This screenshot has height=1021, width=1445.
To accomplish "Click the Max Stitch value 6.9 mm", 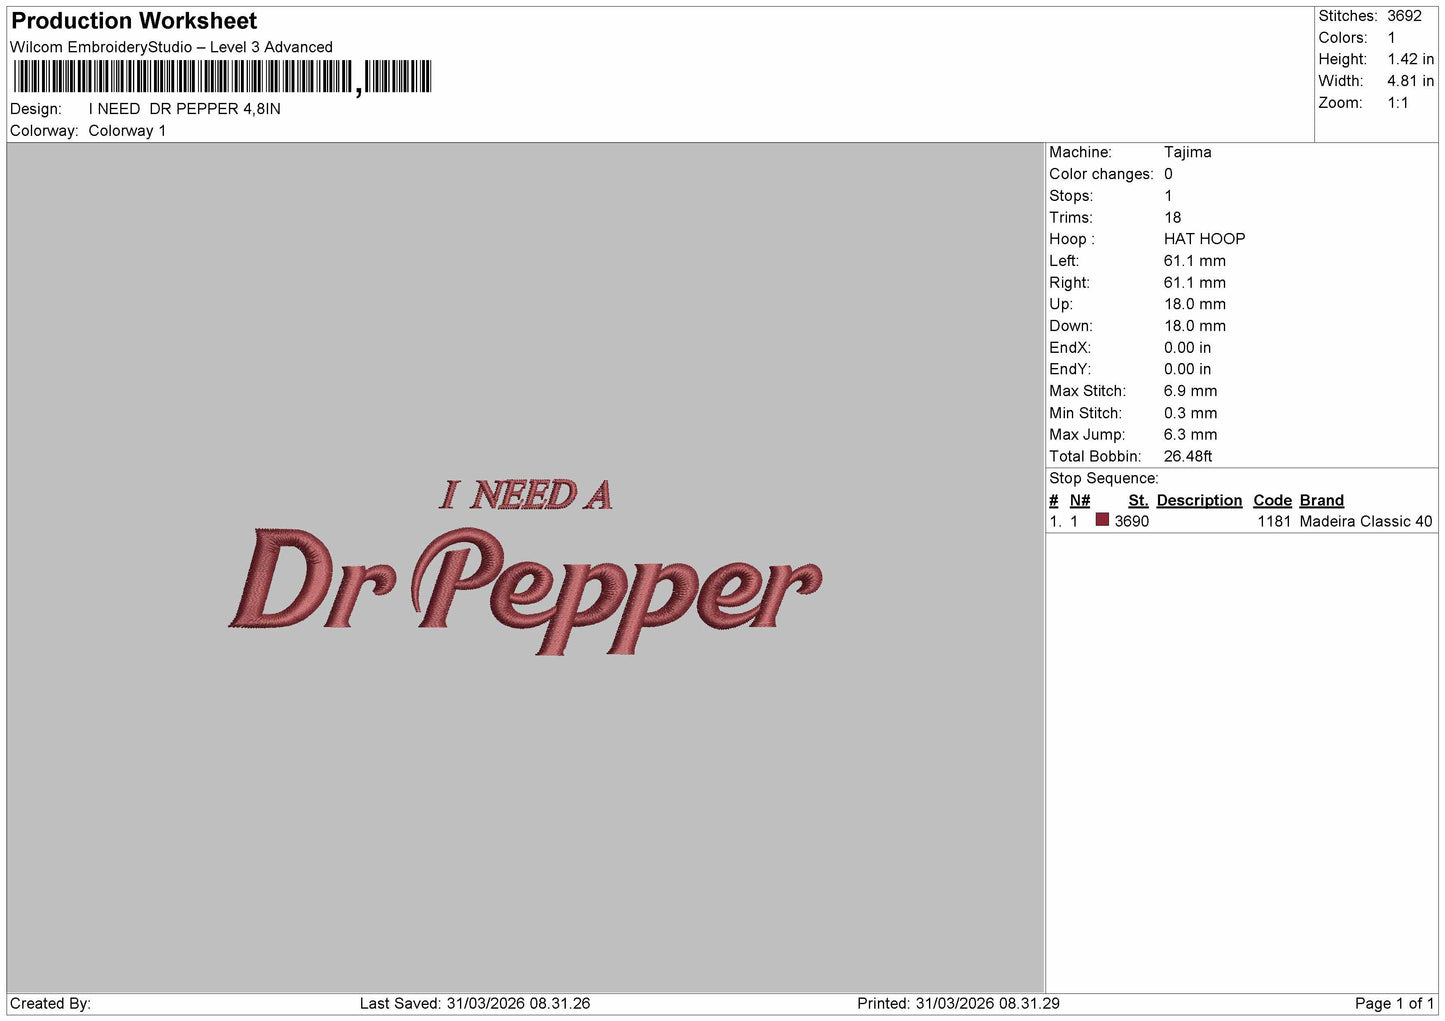I will [1190, 391].
